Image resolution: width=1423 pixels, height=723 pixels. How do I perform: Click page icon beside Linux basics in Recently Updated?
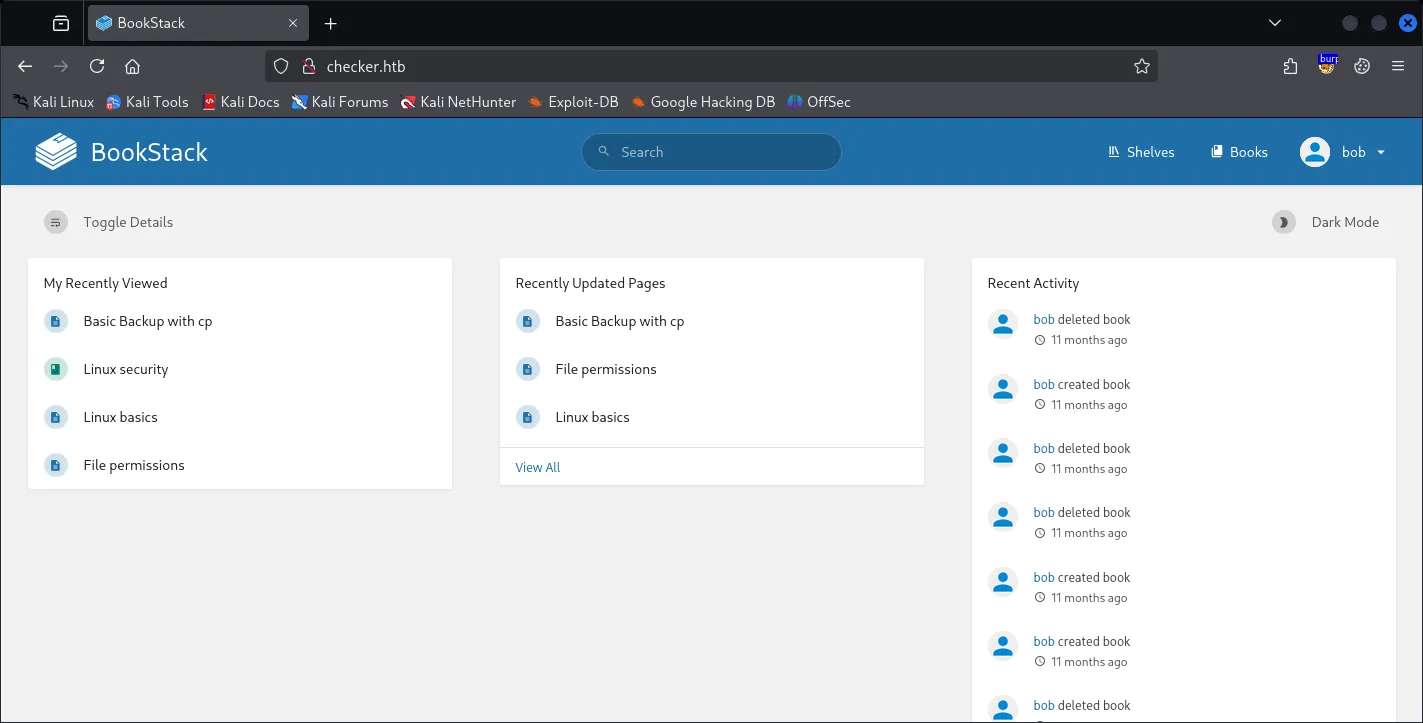(x=528, y=417)
